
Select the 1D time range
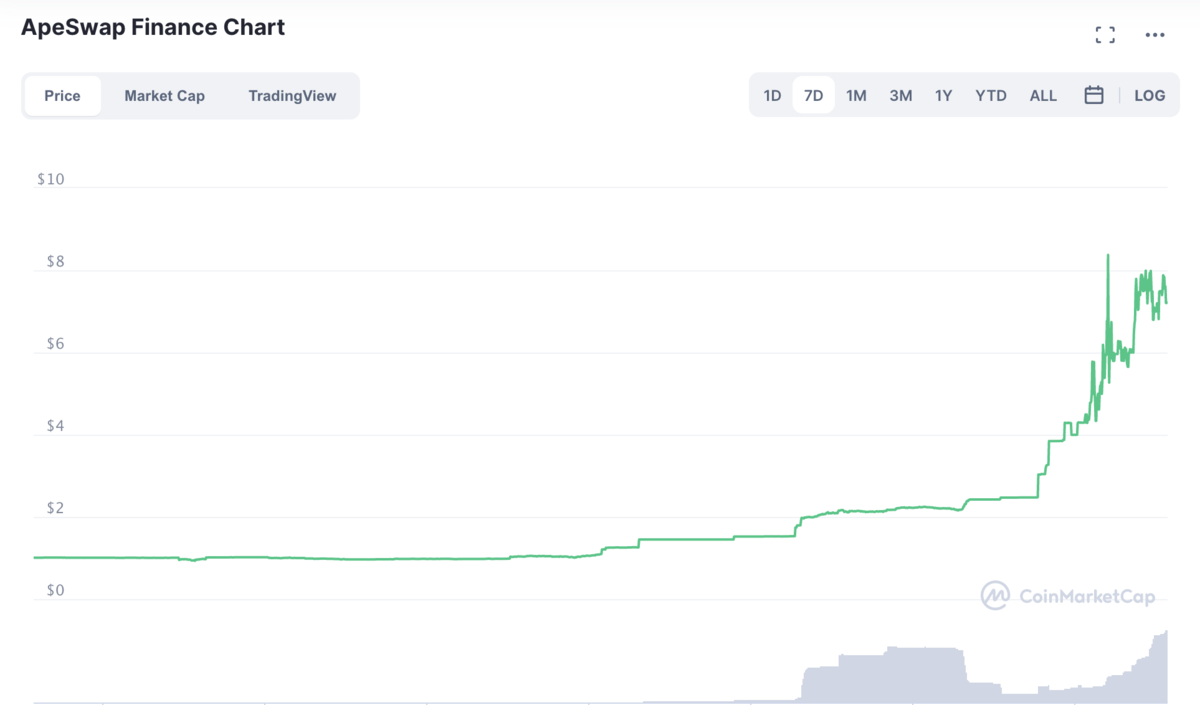772,96
